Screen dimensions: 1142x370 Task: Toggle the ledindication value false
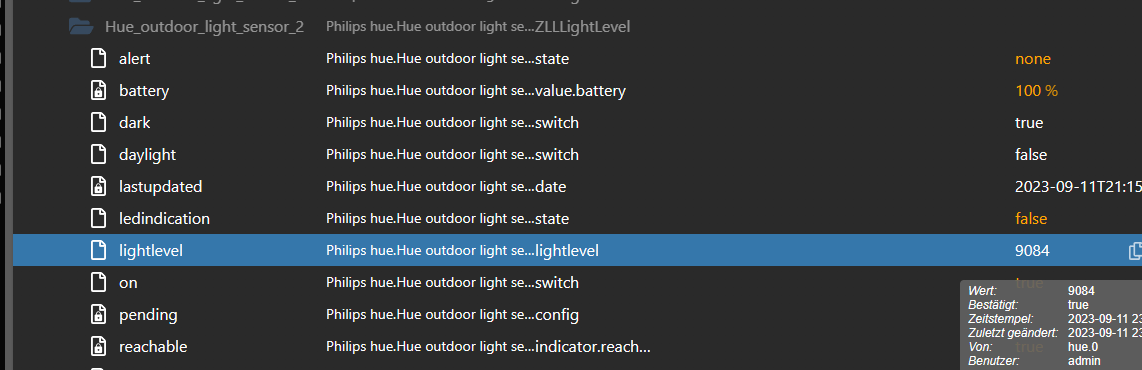tap(1031, 219)
